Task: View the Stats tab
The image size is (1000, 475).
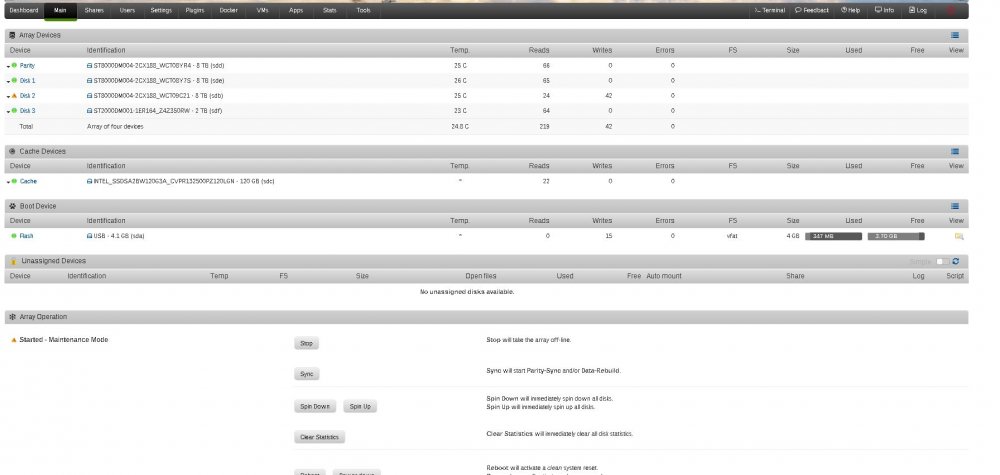Action: pyautogui.click(x=330, y=10)
